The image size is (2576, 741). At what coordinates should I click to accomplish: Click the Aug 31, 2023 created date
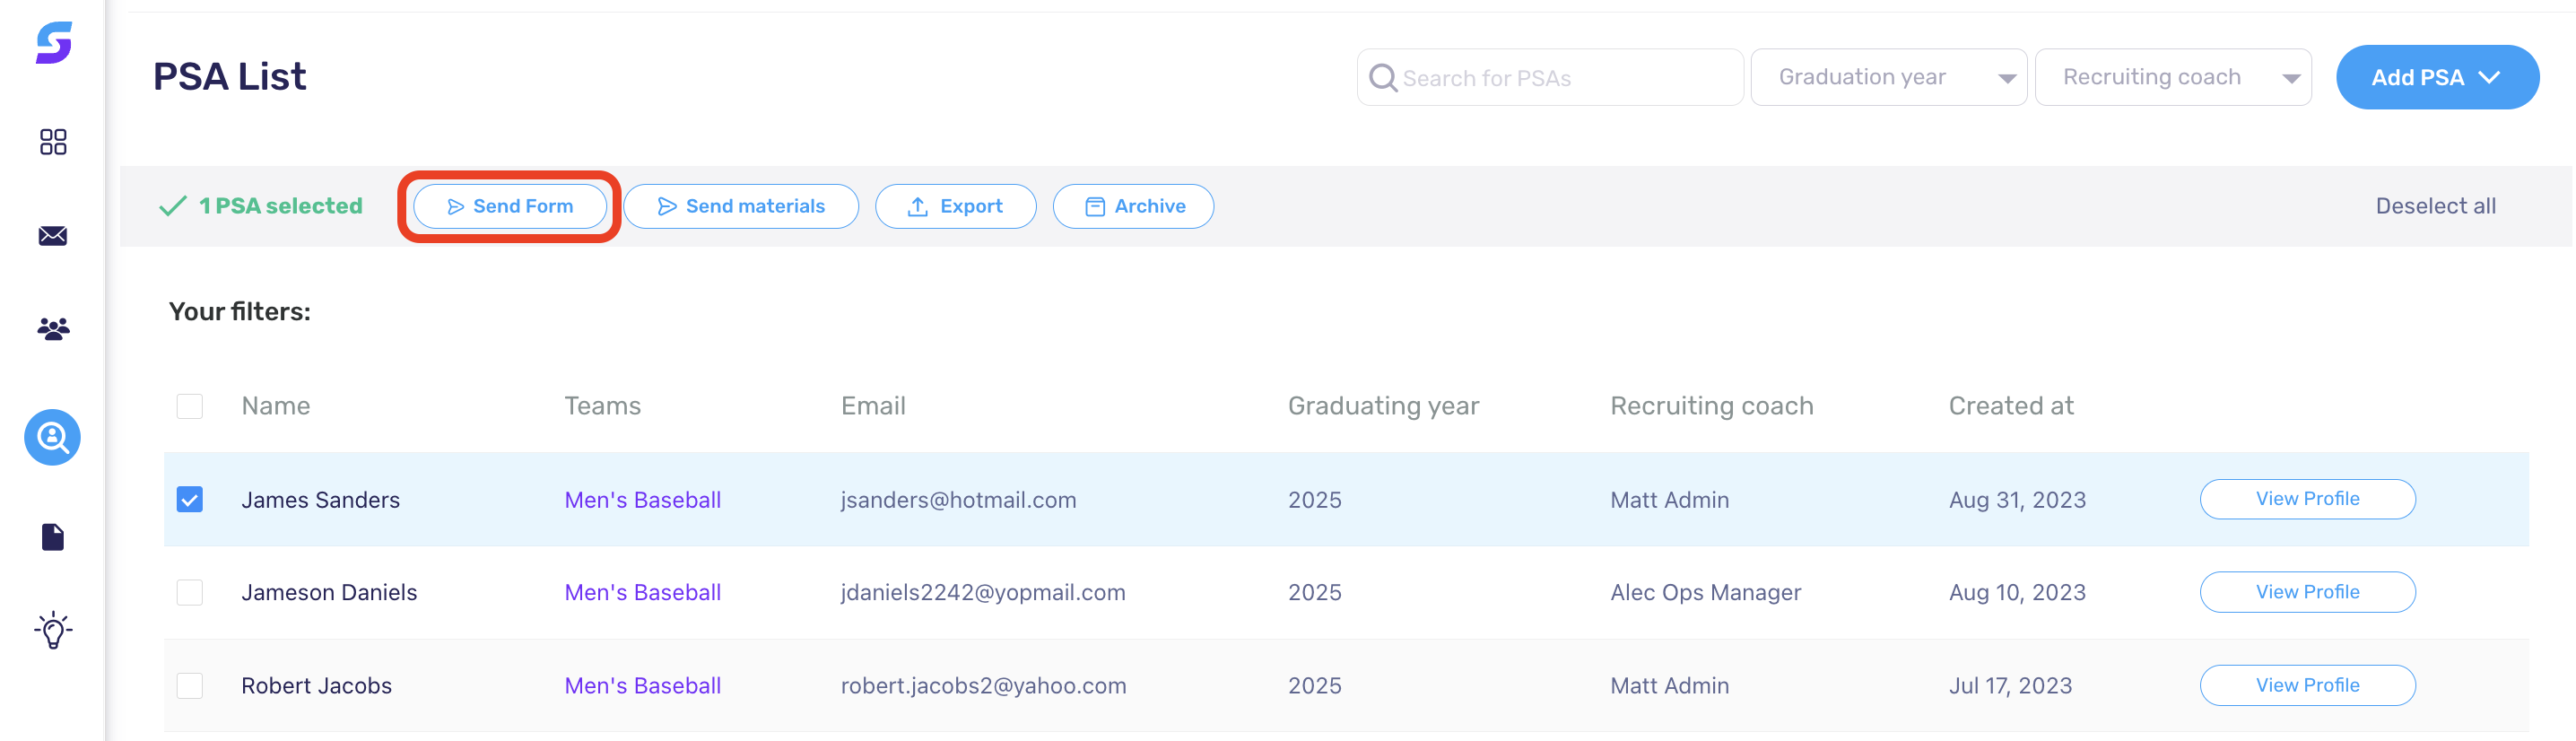[x=2017, y=500]
